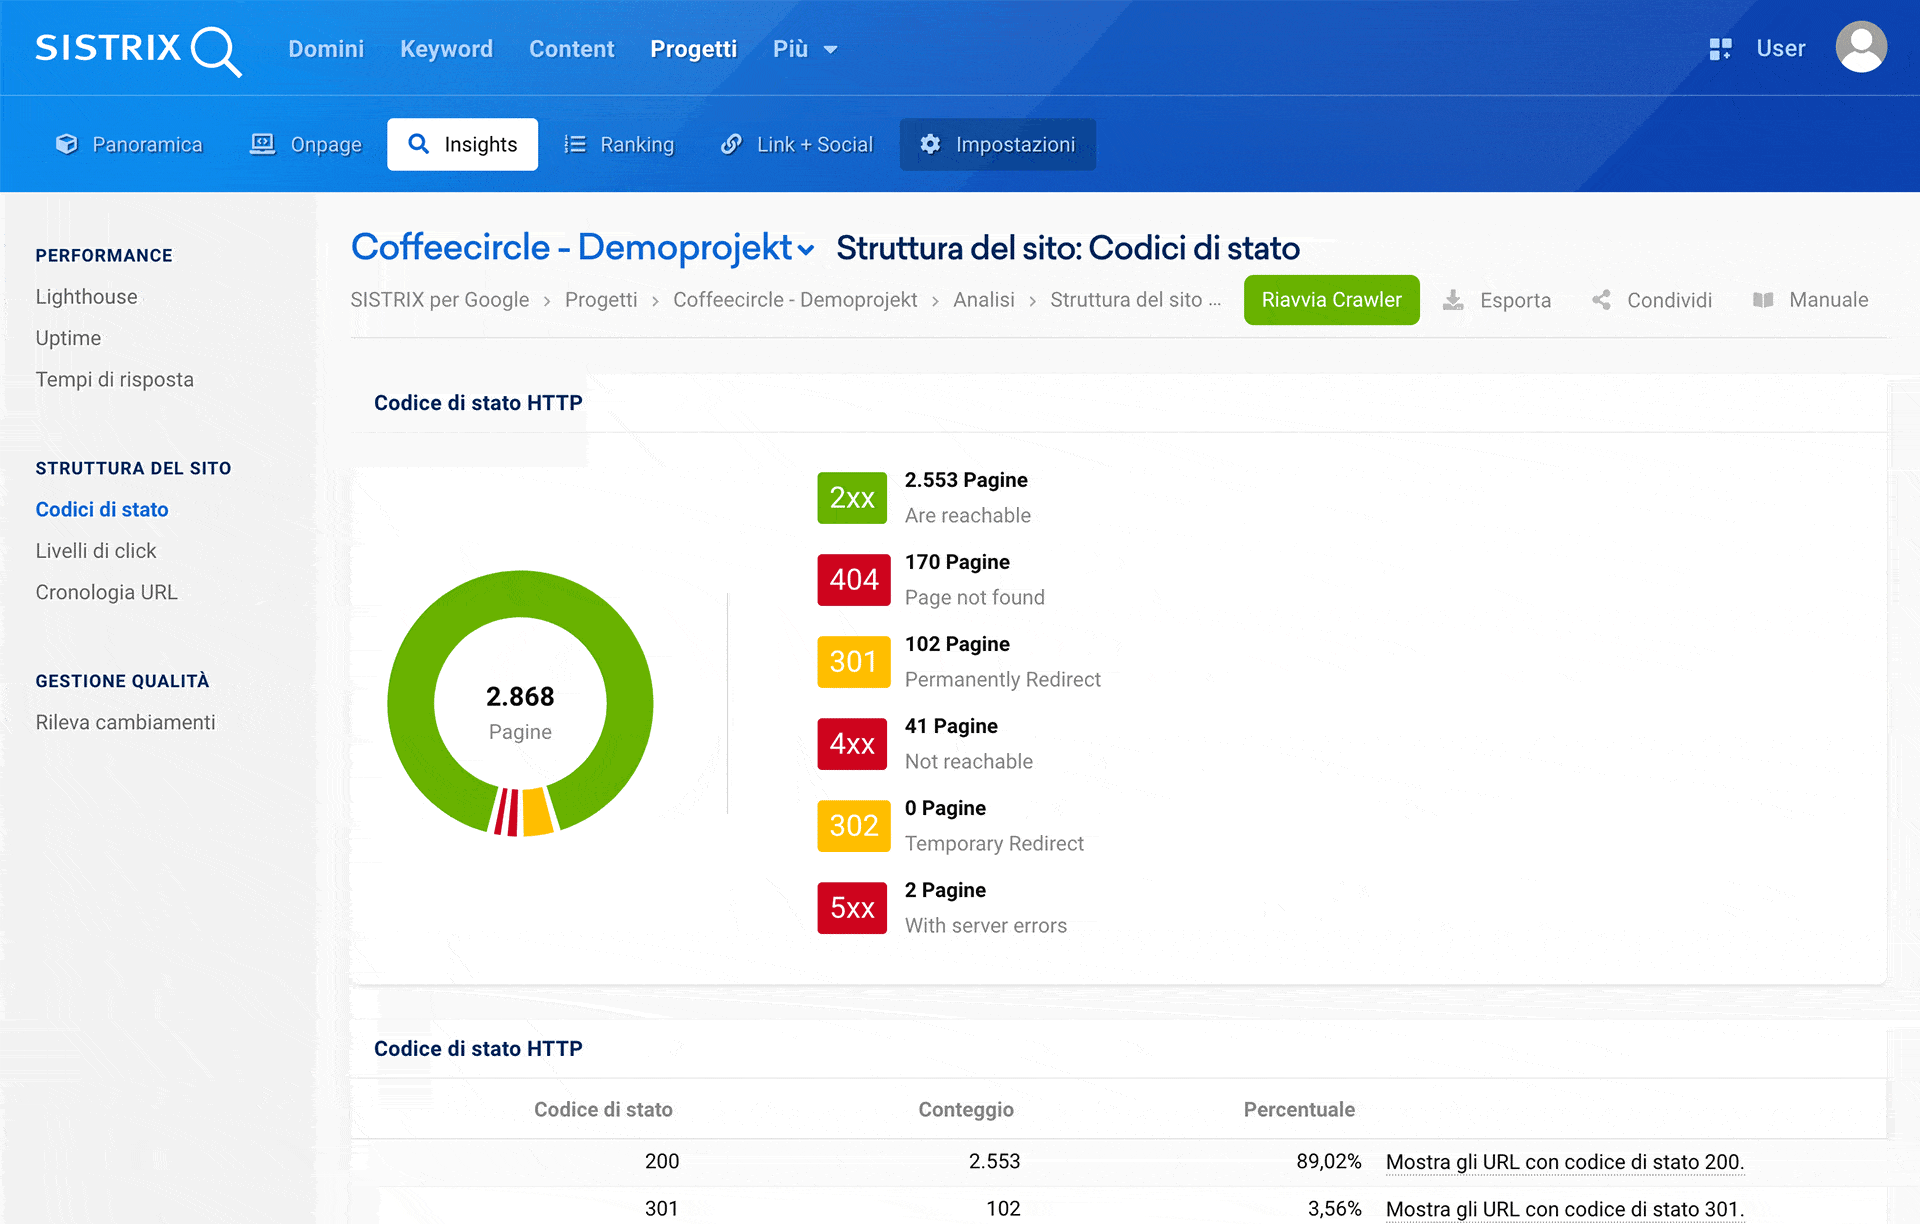
Task: Click the Coffeecircle - Demoprojekt breadcrumb
Action: pyautogui.click(x=795, y=300)
